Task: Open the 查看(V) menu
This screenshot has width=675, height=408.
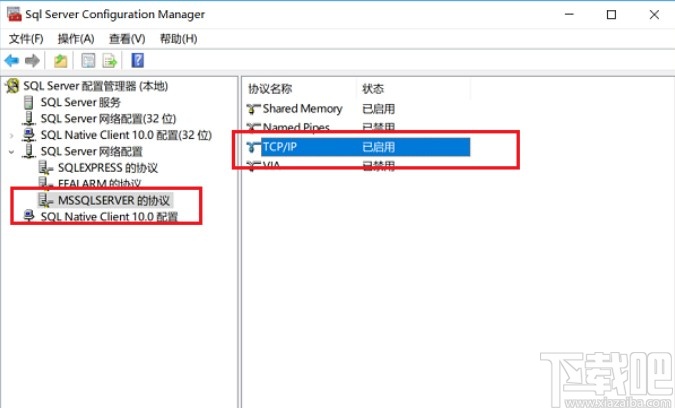Action: tap(126, 38)
